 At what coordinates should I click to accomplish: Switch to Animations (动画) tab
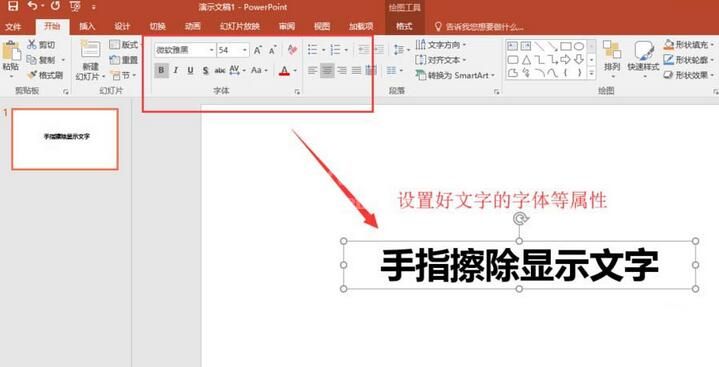coord(193,27)
